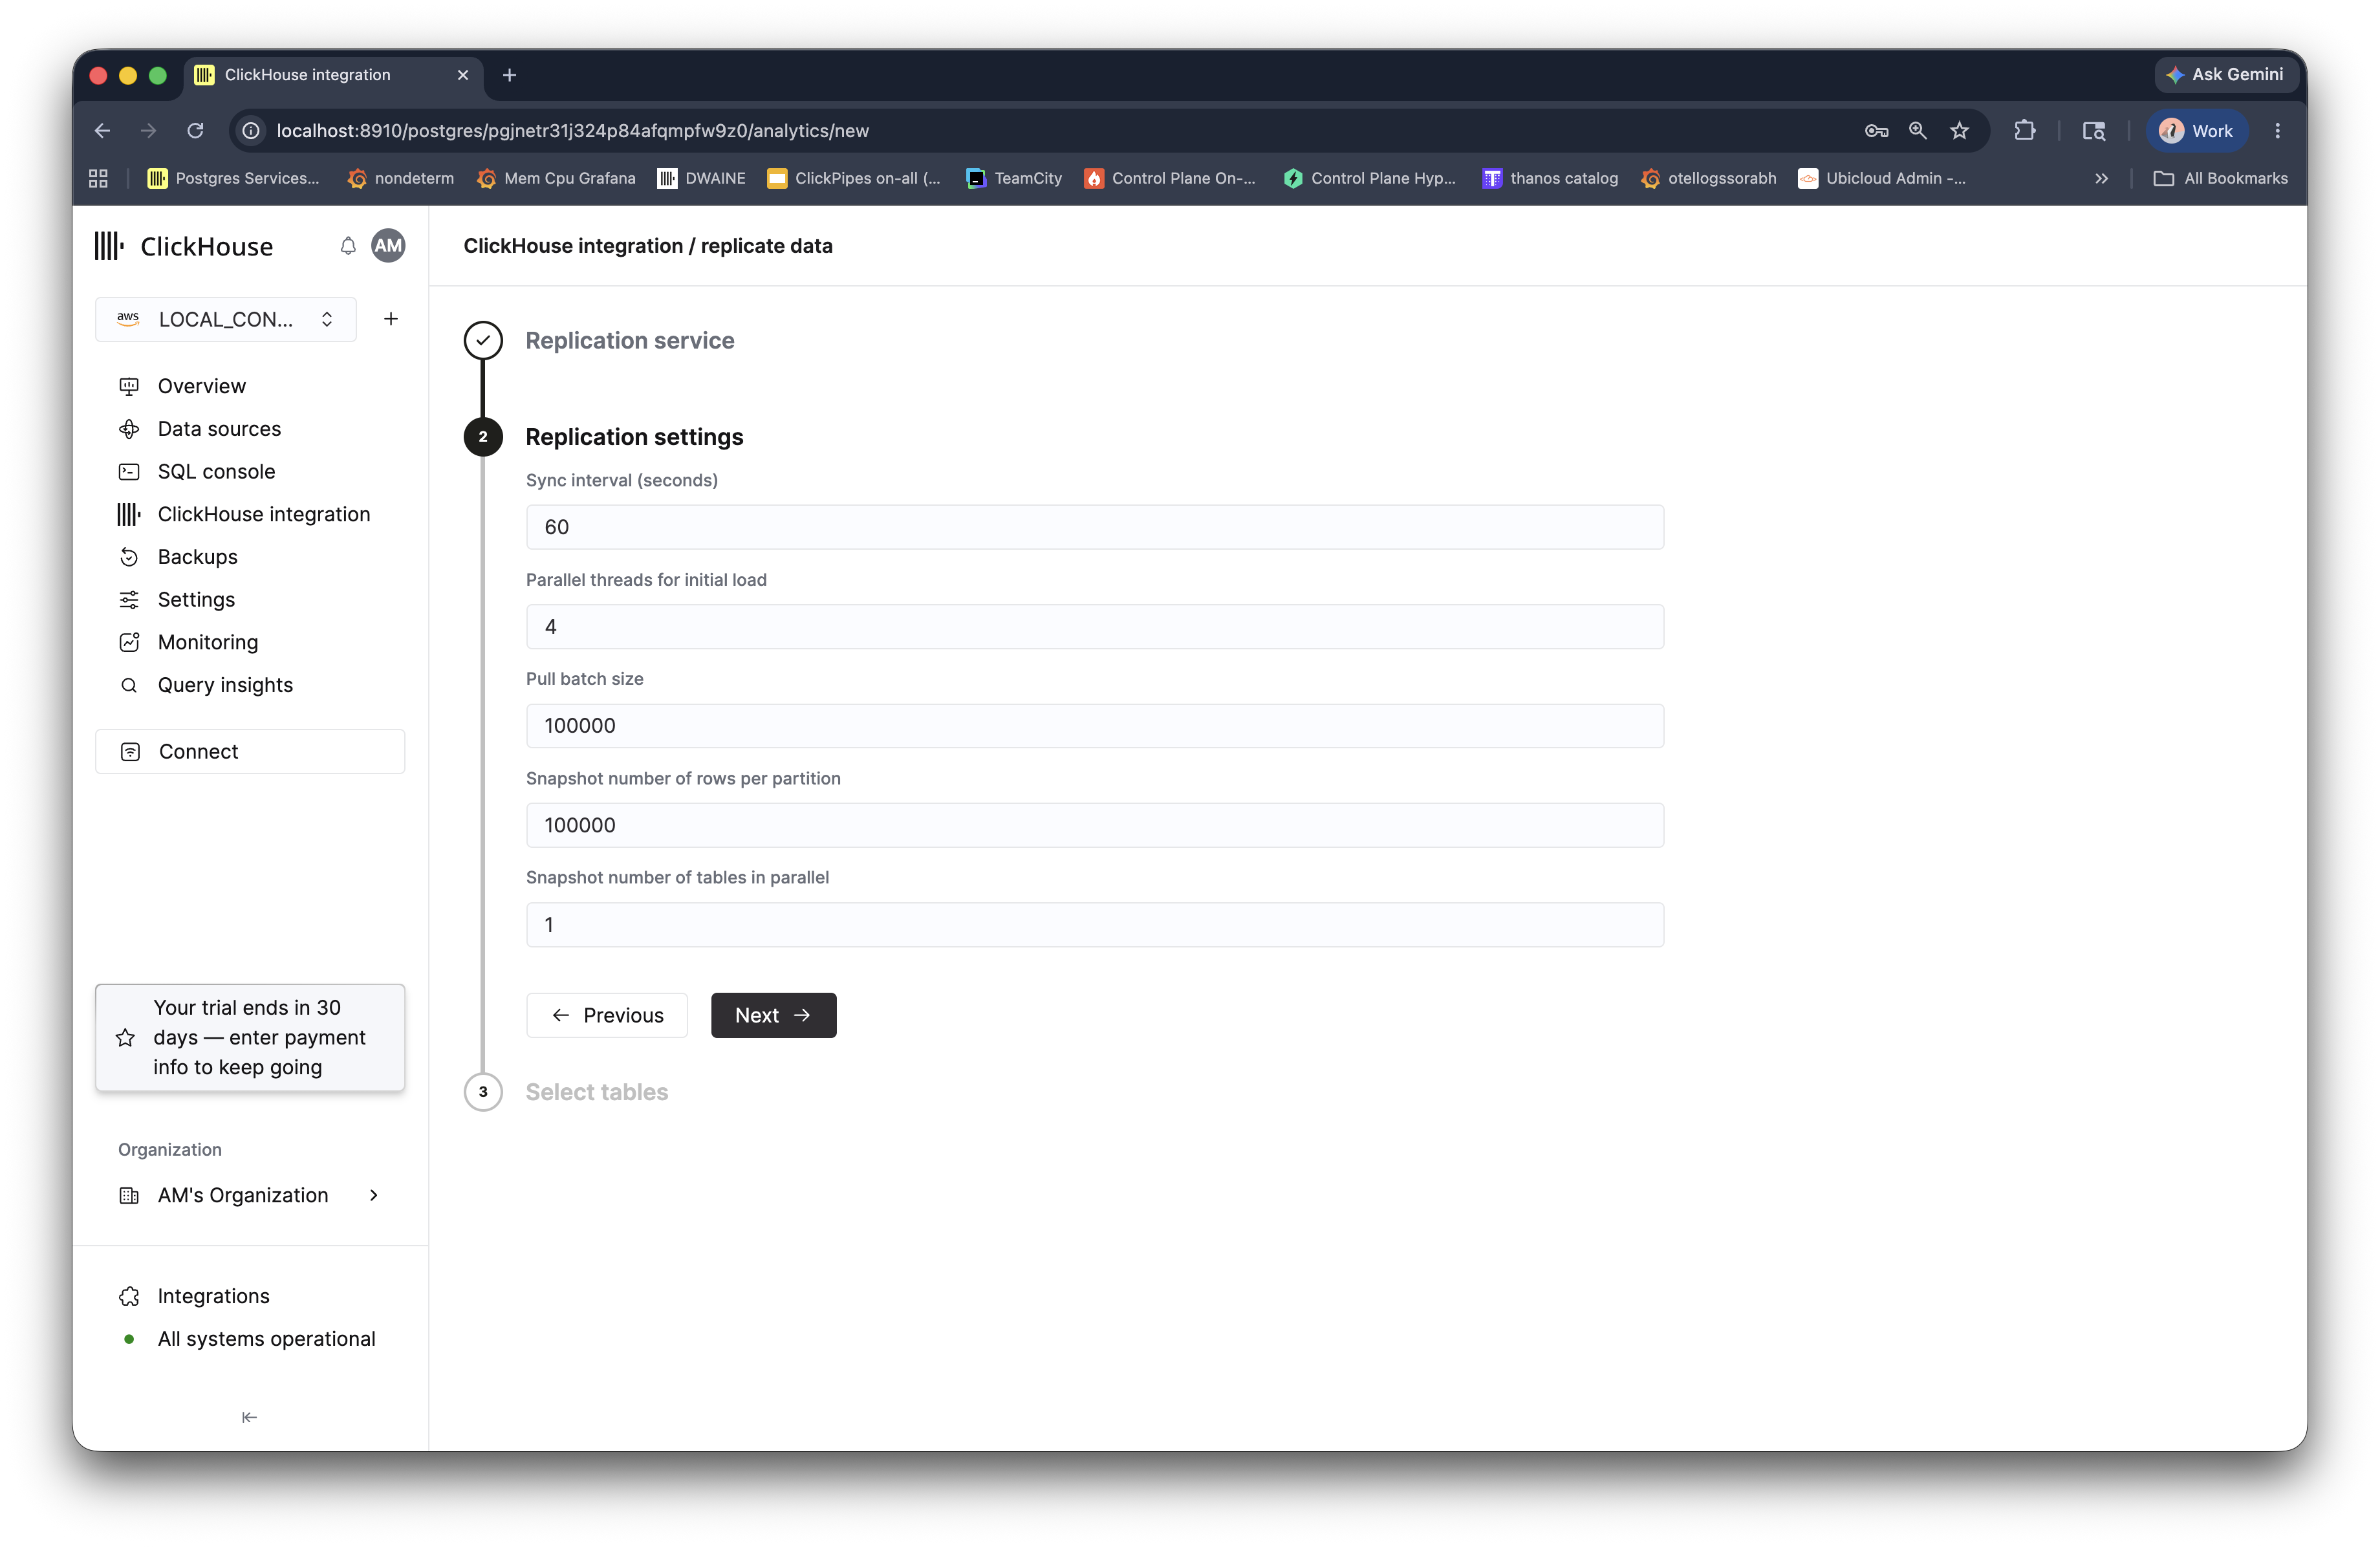The width and height of the screenshot is (2380, 1547).
Task: Open the apps grid icon in bookmarks bar
Action: coord(98,178)
